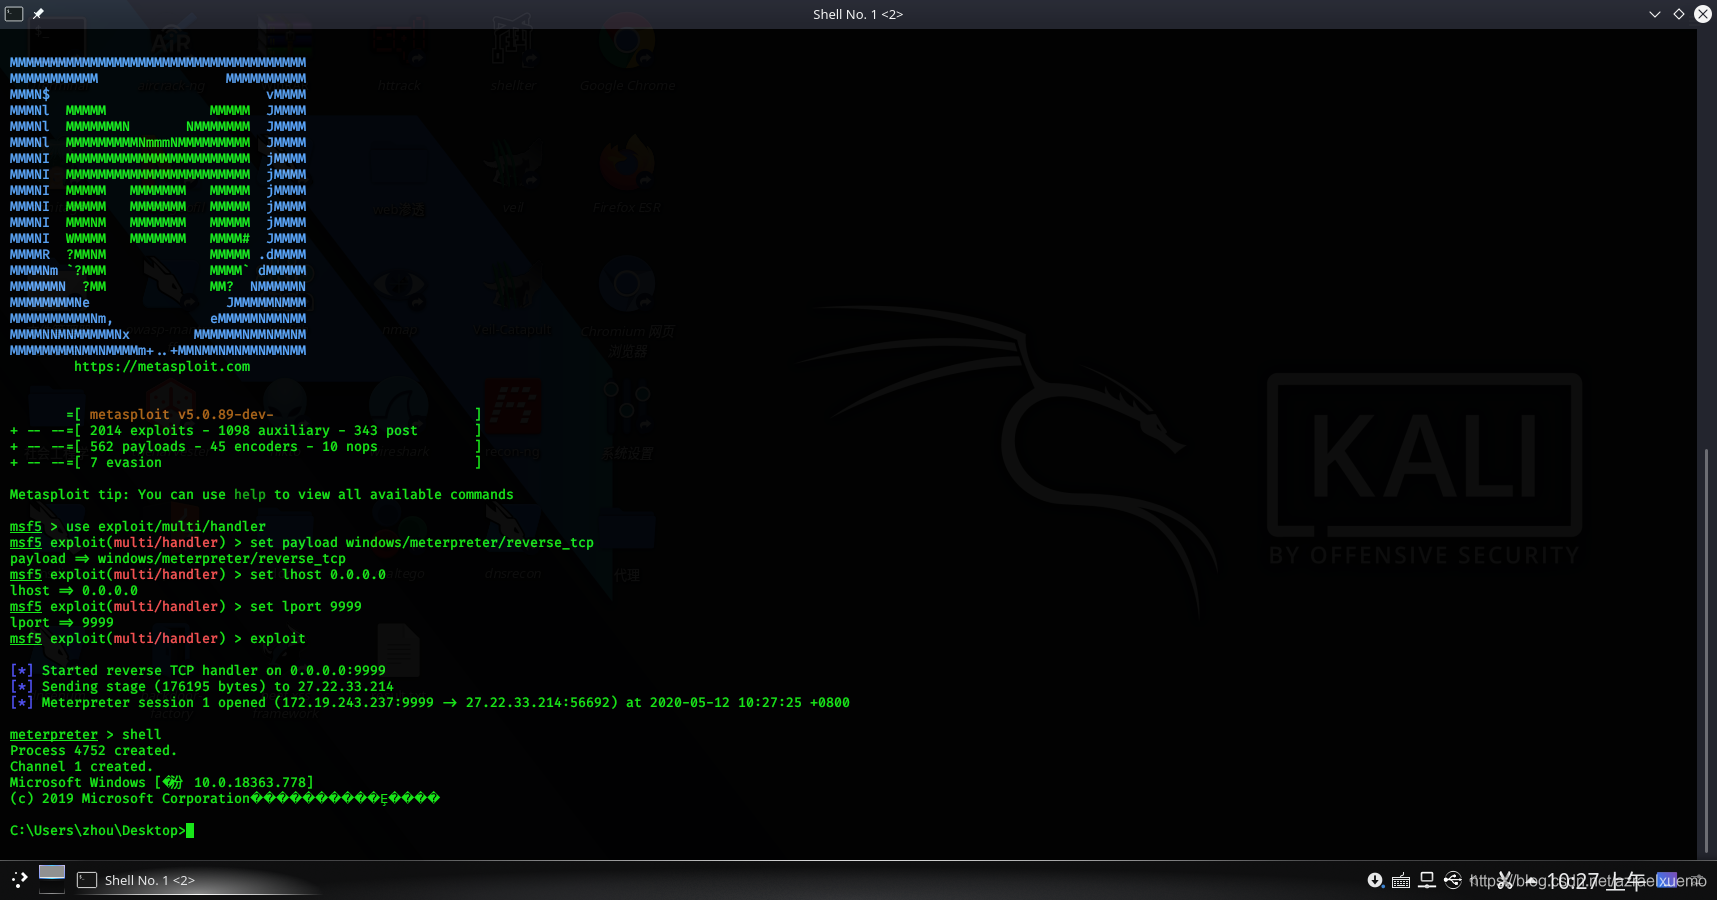Viewport: 1717px width, 900px height.
Task: Click the 'lhost => 0.0.0.0' output line
Action: point(74,591)
